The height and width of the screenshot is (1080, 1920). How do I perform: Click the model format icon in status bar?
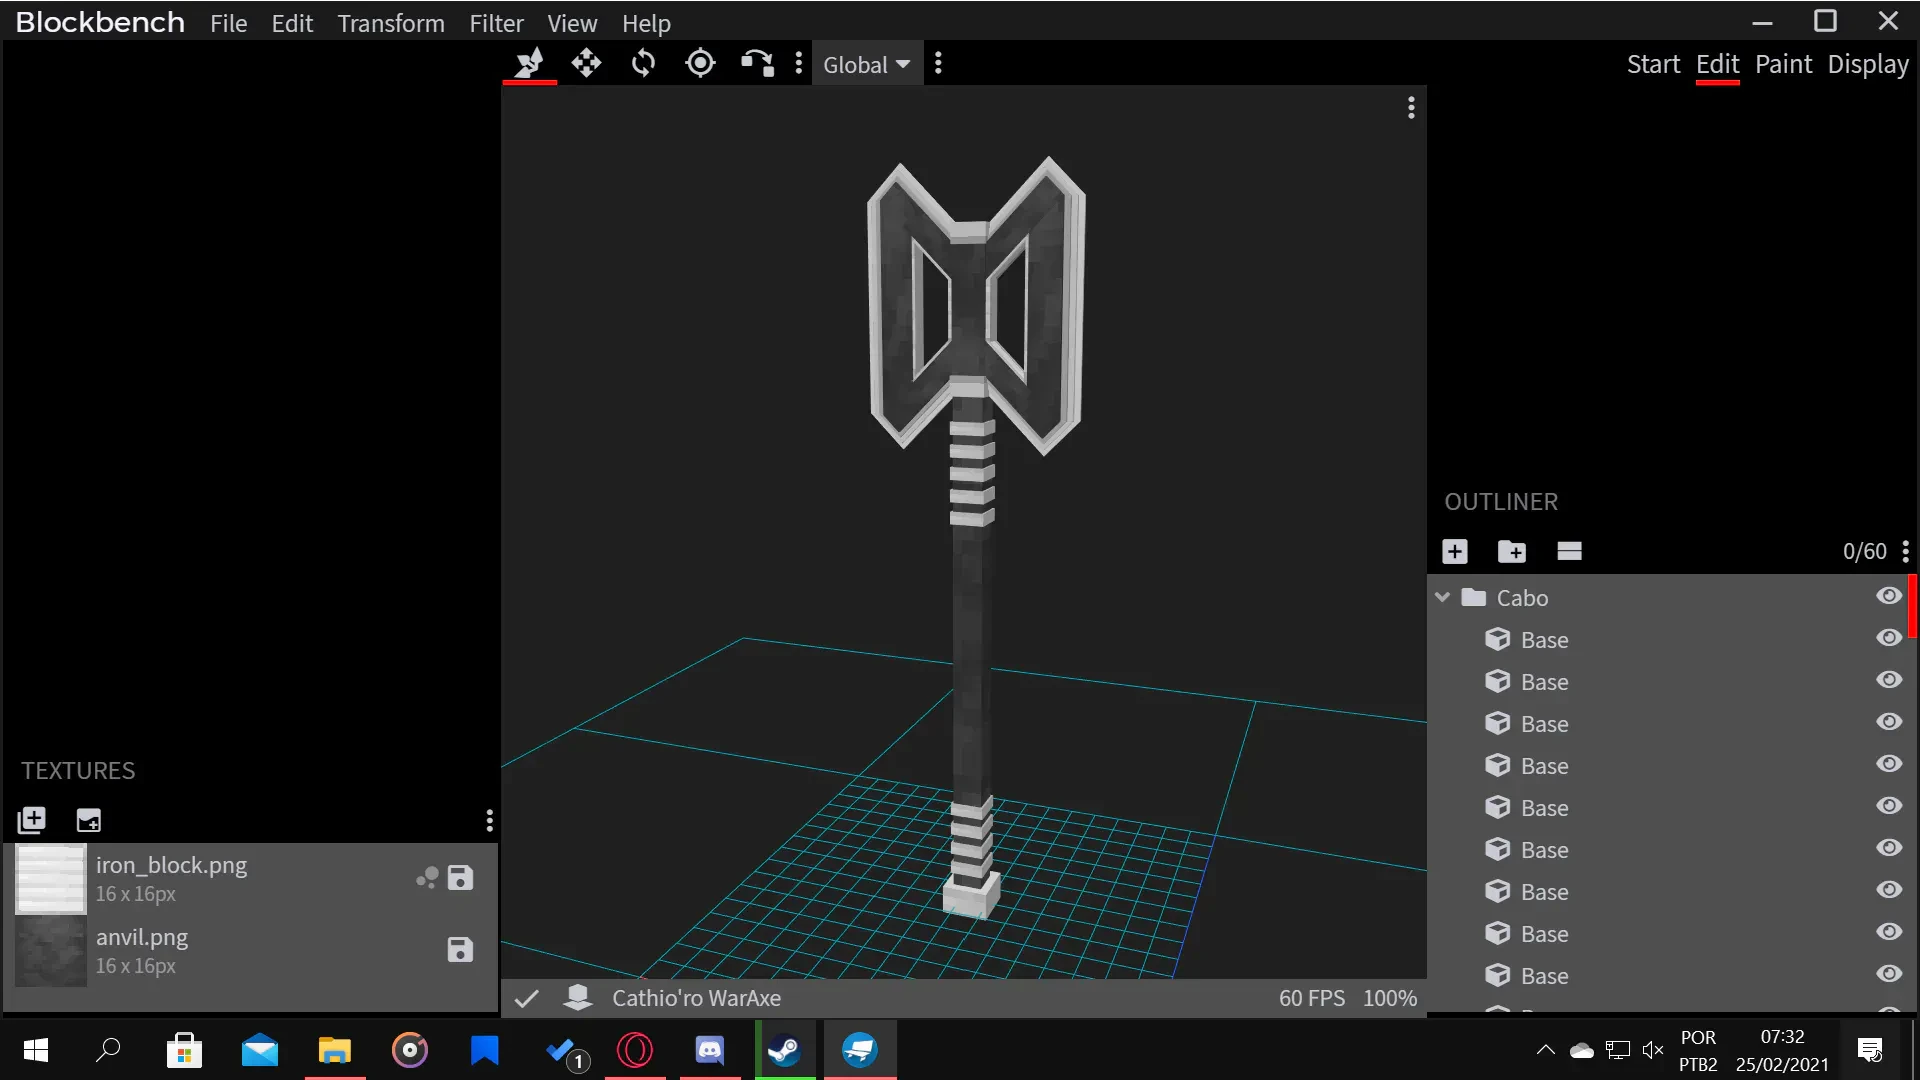coord(578,997)
